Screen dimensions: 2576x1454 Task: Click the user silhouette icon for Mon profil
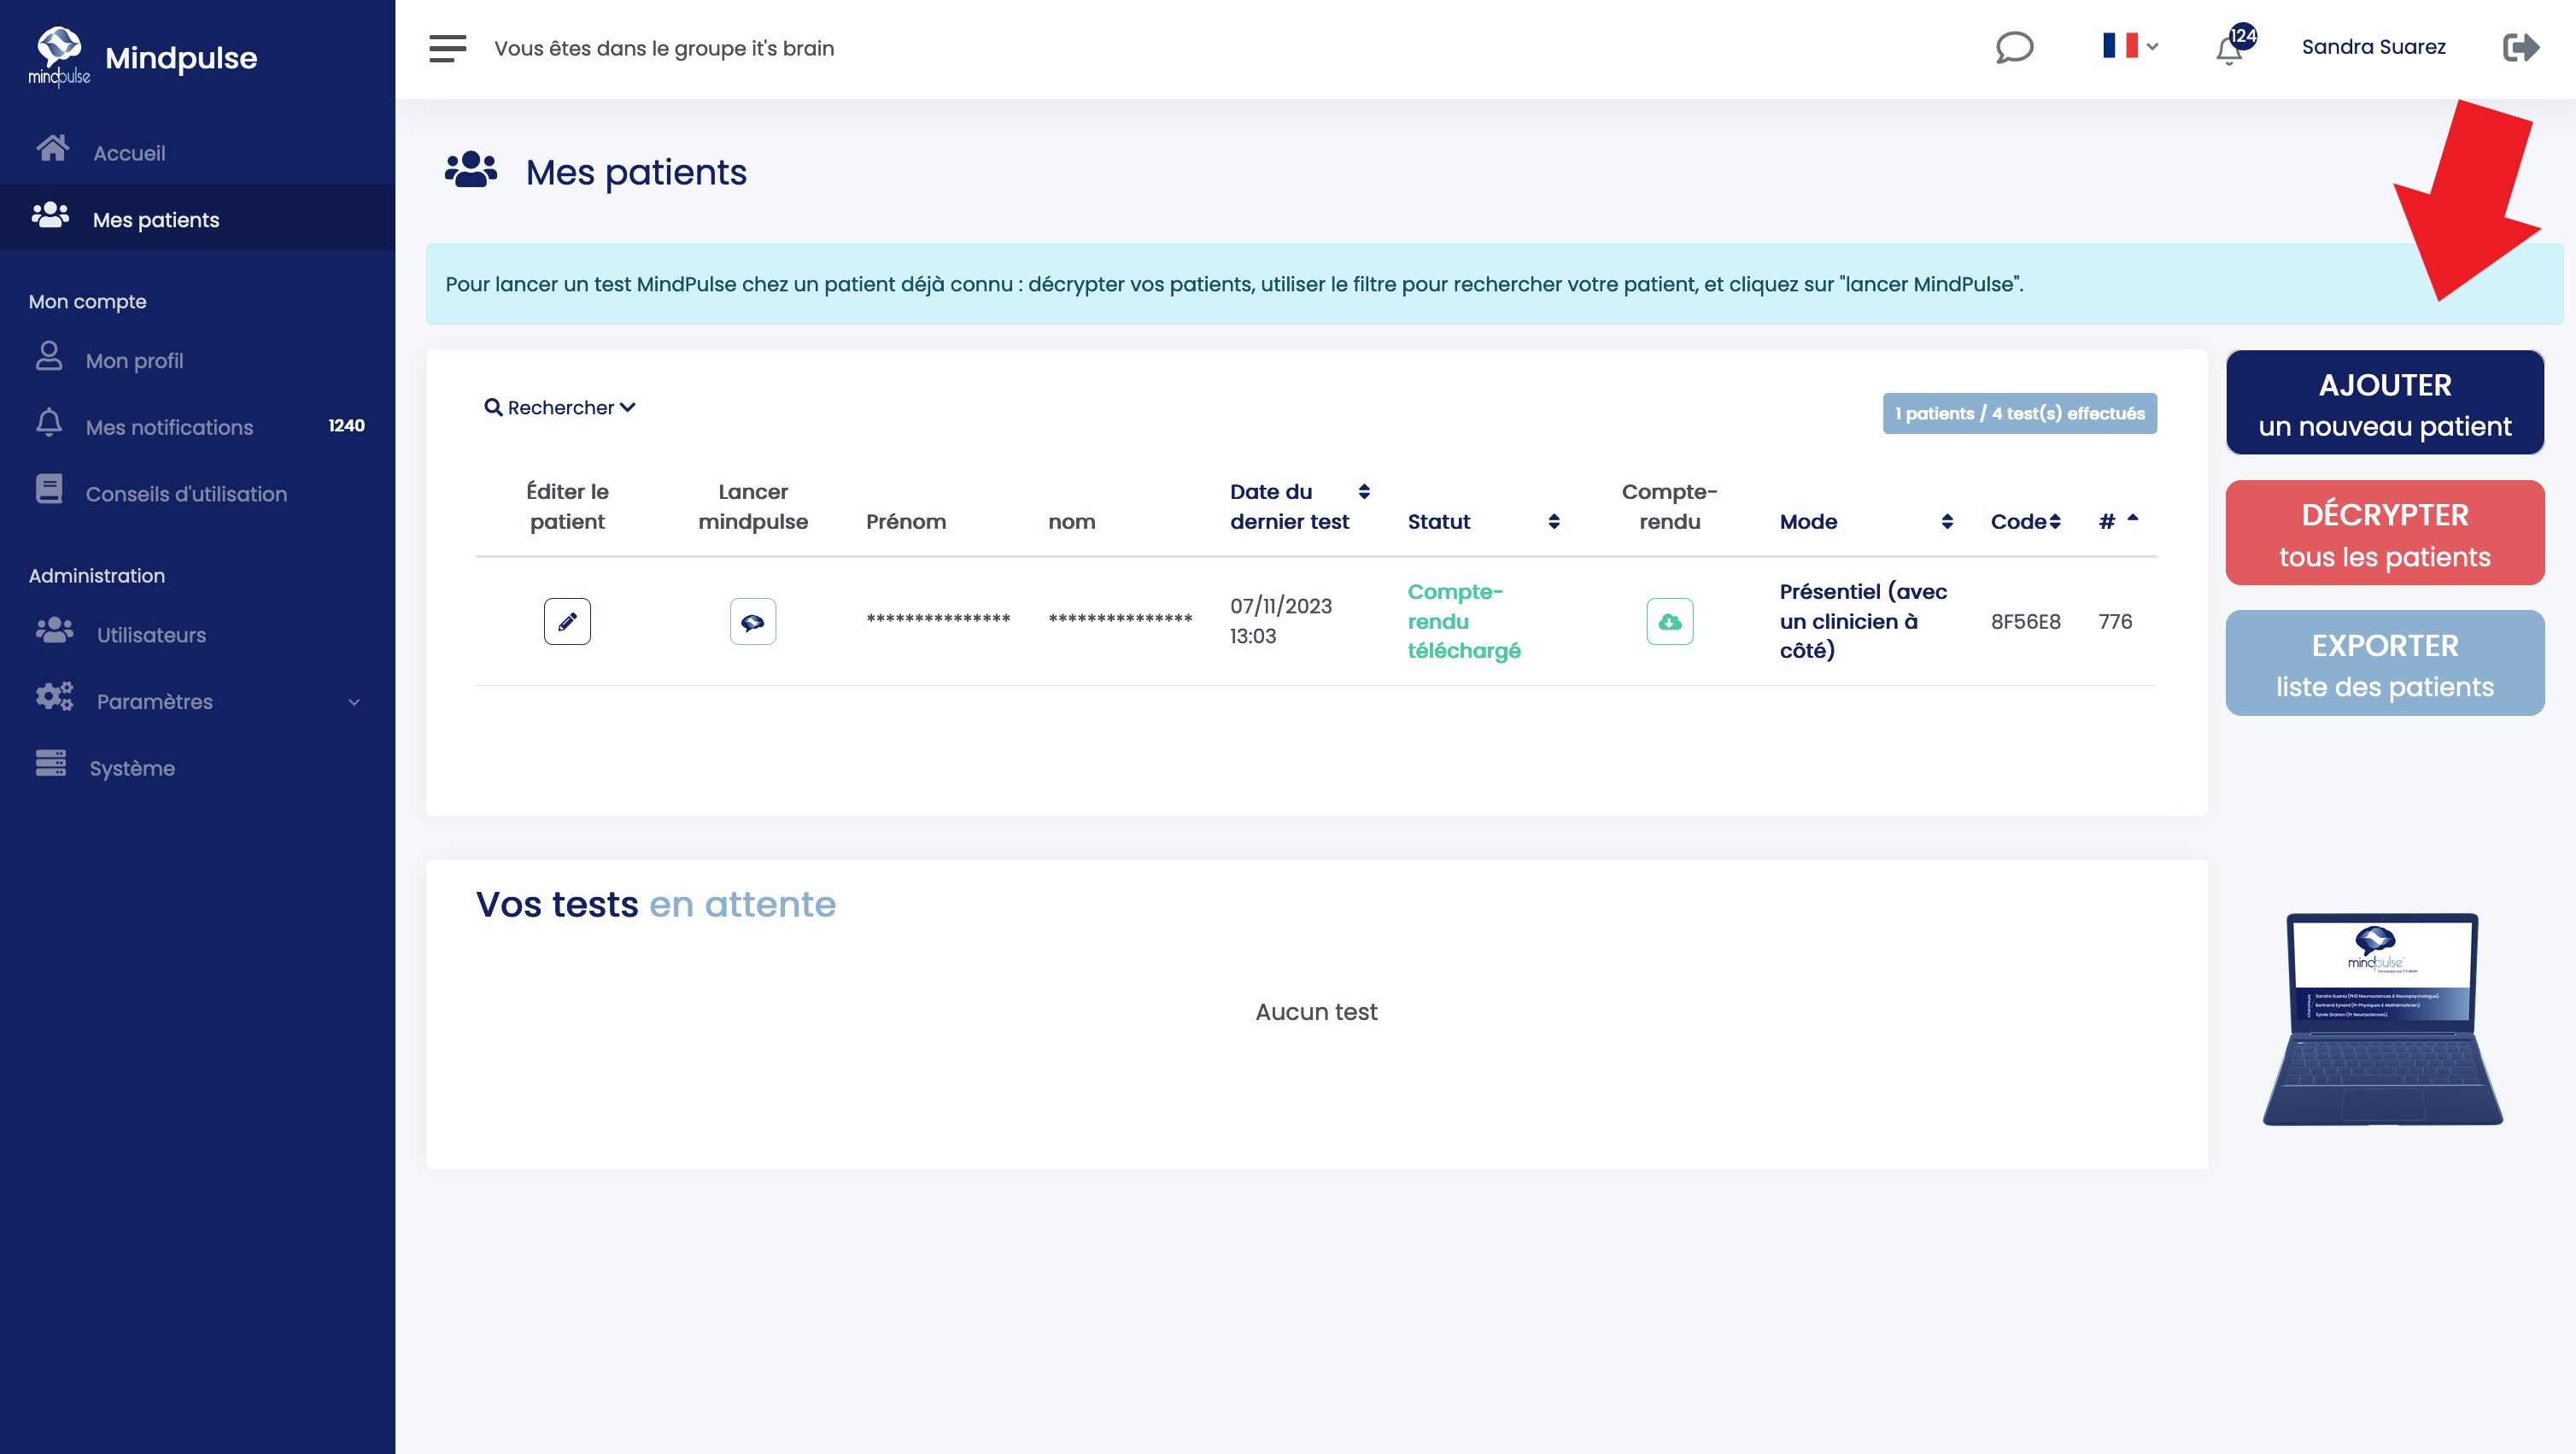click(48, 356)
